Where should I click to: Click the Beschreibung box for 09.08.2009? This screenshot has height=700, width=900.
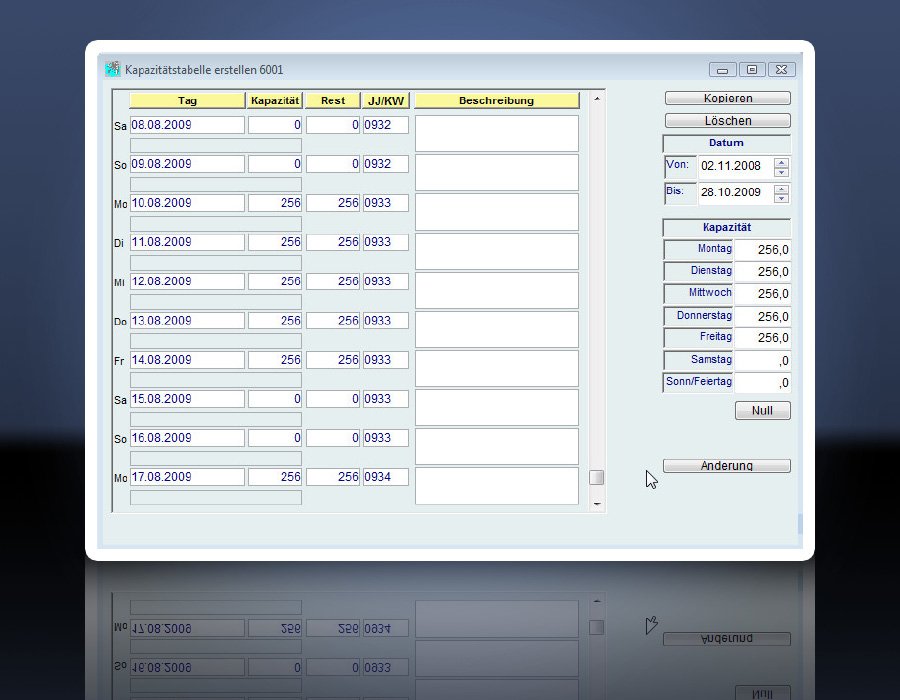(x=496, y=173)
